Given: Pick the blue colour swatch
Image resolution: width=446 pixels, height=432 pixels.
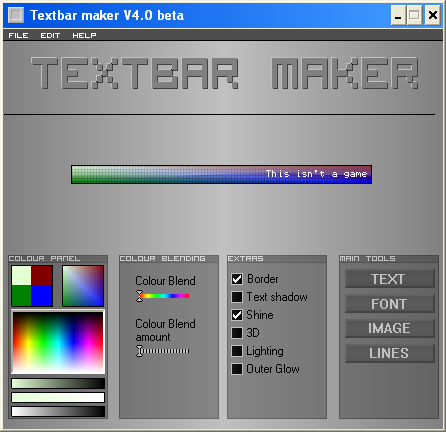Looking at the screenshot, I should coord(42,295).
